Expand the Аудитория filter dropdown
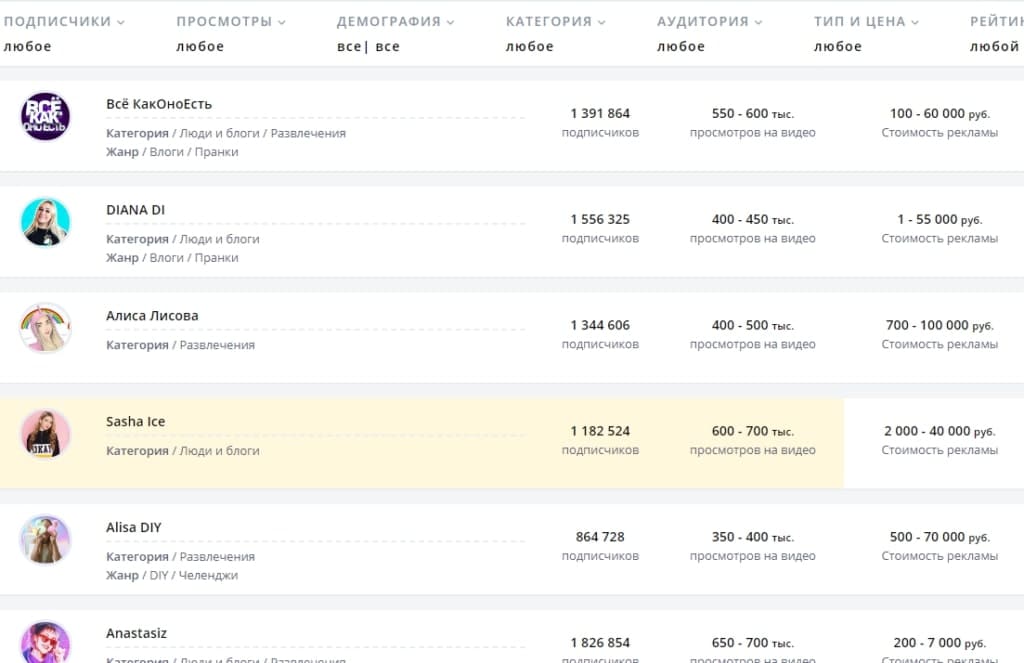This screenshot has height=663, width=1024. tap(709, 21)
